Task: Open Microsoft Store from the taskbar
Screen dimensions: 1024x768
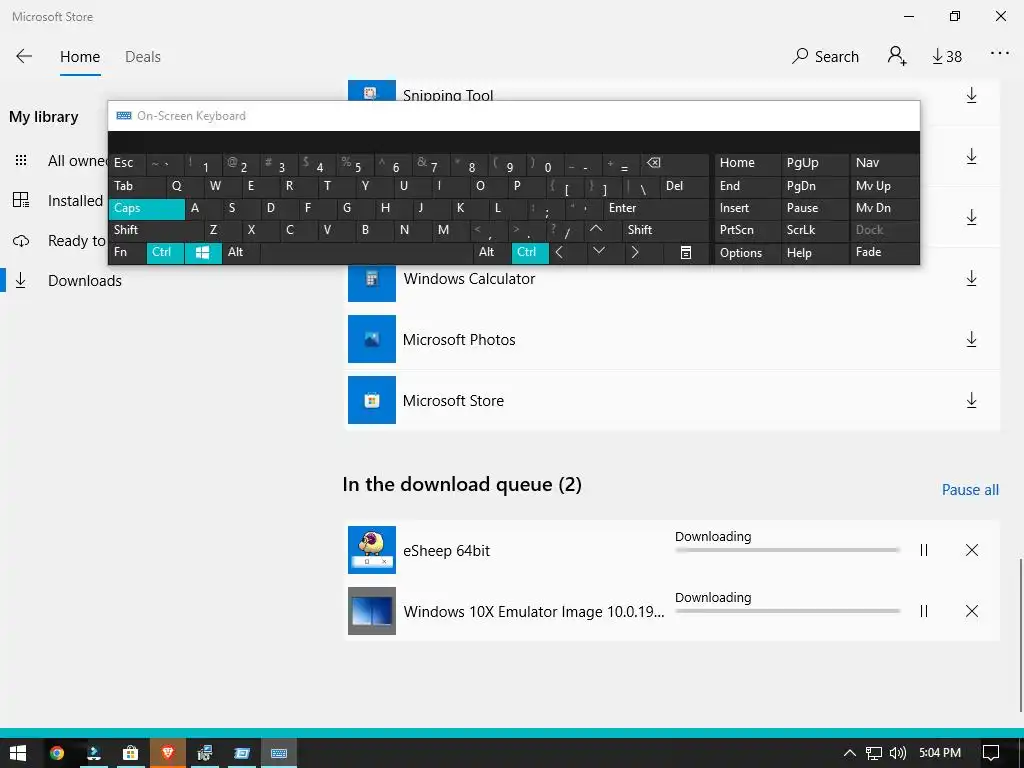Action: click(x=131, y=753)
